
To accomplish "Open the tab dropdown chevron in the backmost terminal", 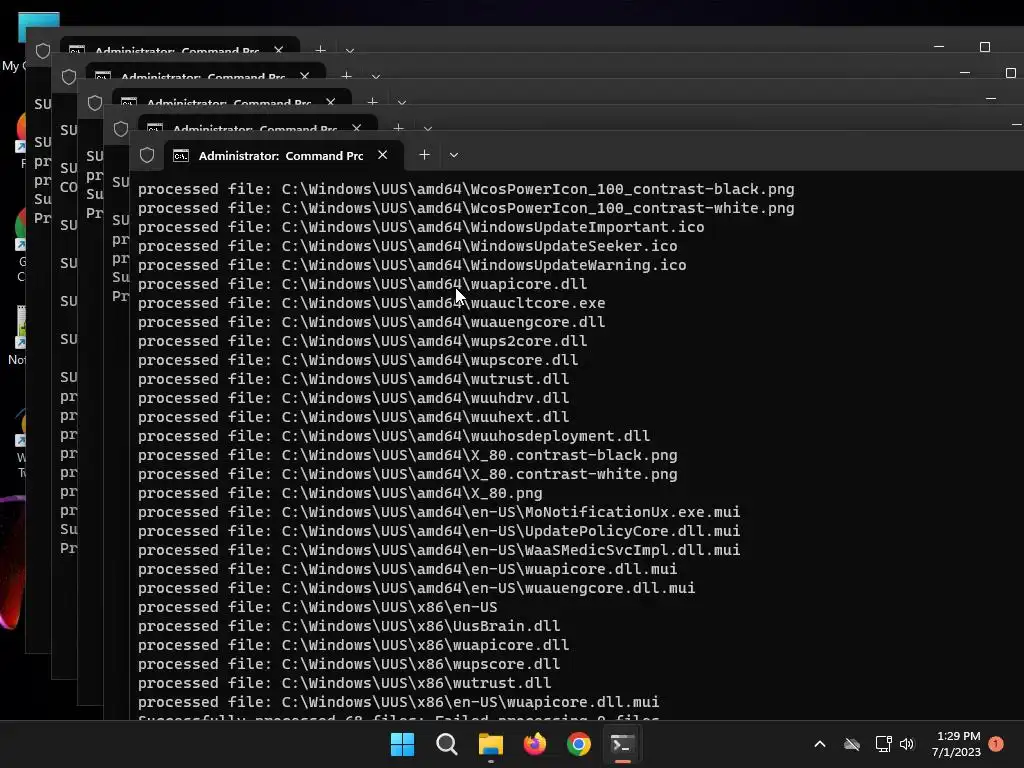I will click(x=350, y=50).
